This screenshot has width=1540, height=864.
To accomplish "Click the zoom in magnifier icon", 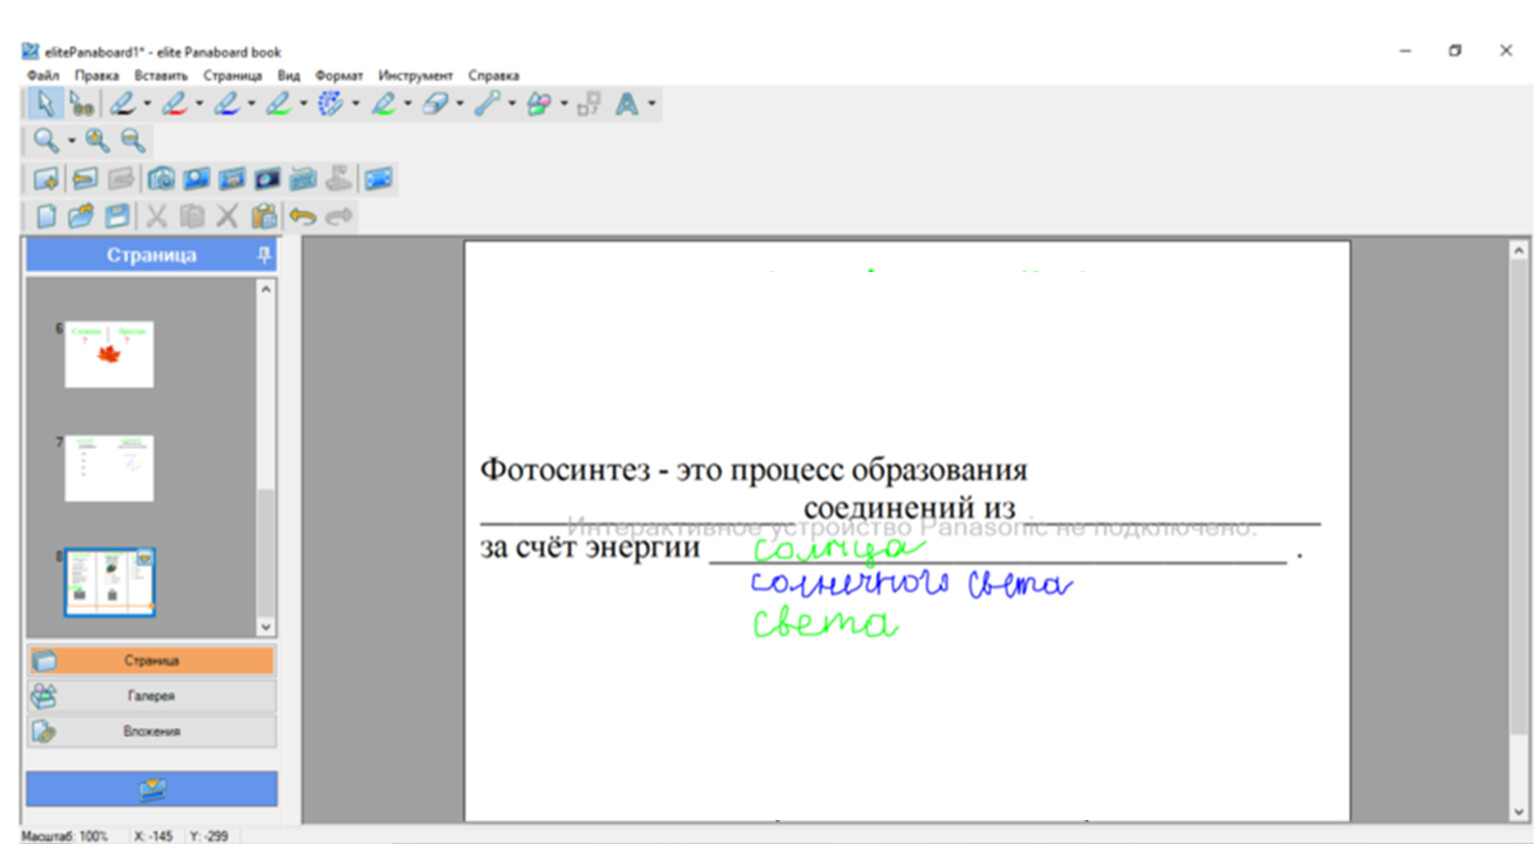I will [97, 141].
